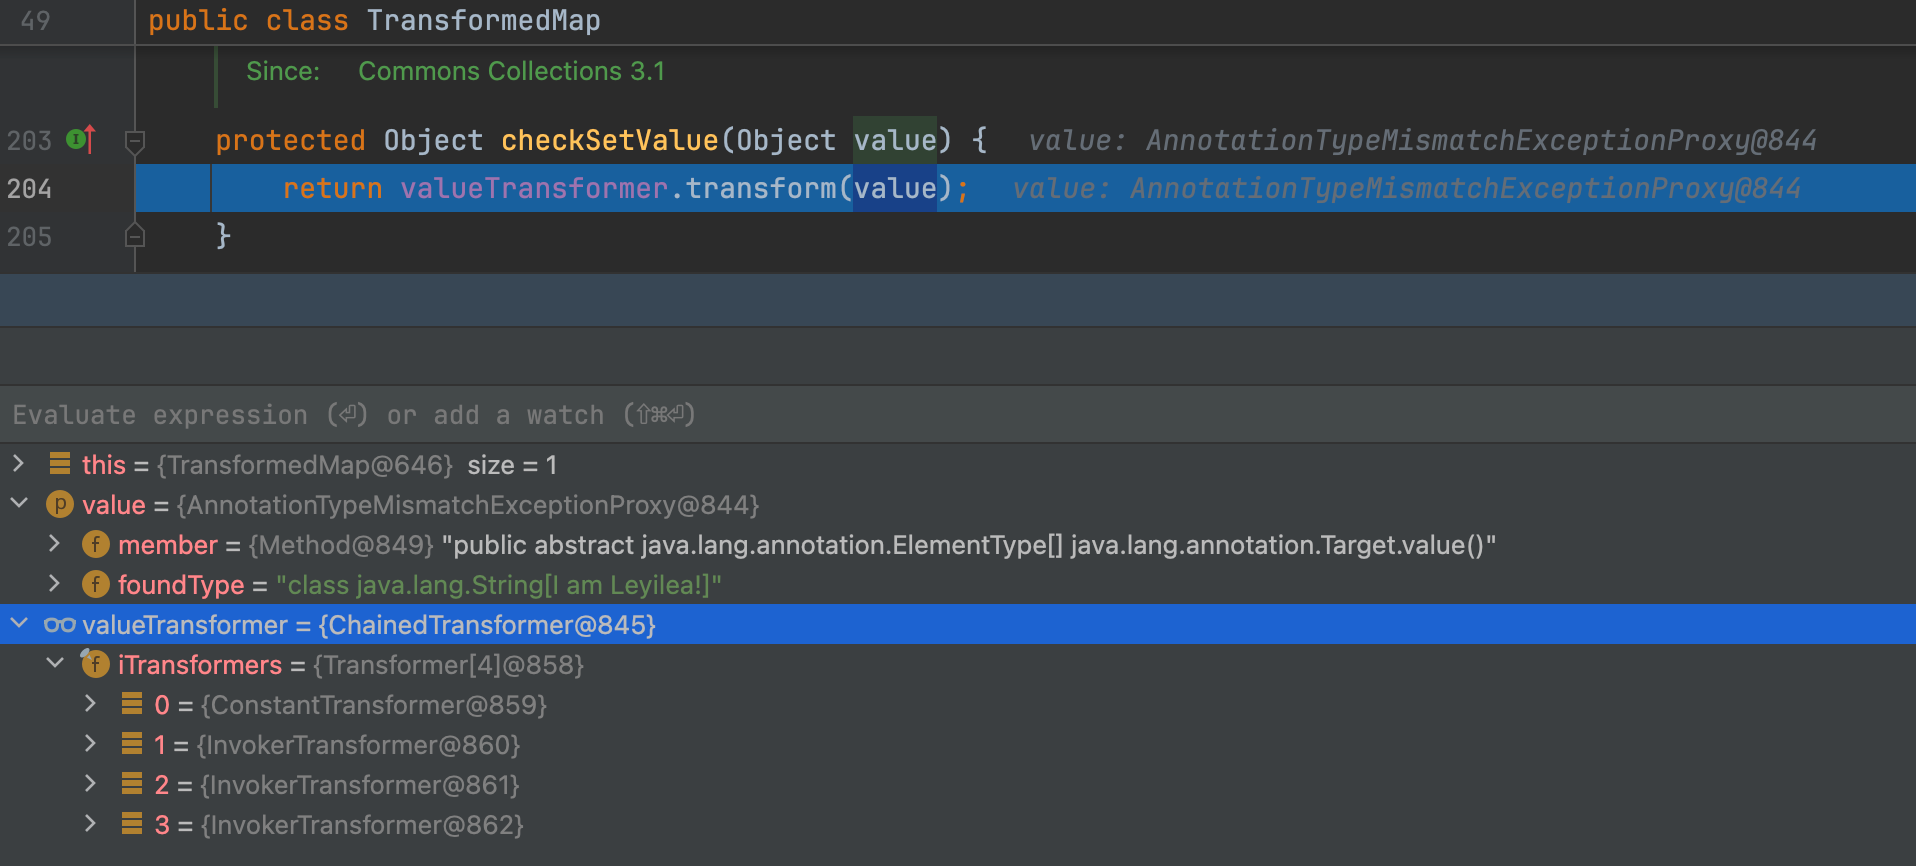
Task: Collapse the iTransformers array node
Action: (x=55, y=664)
